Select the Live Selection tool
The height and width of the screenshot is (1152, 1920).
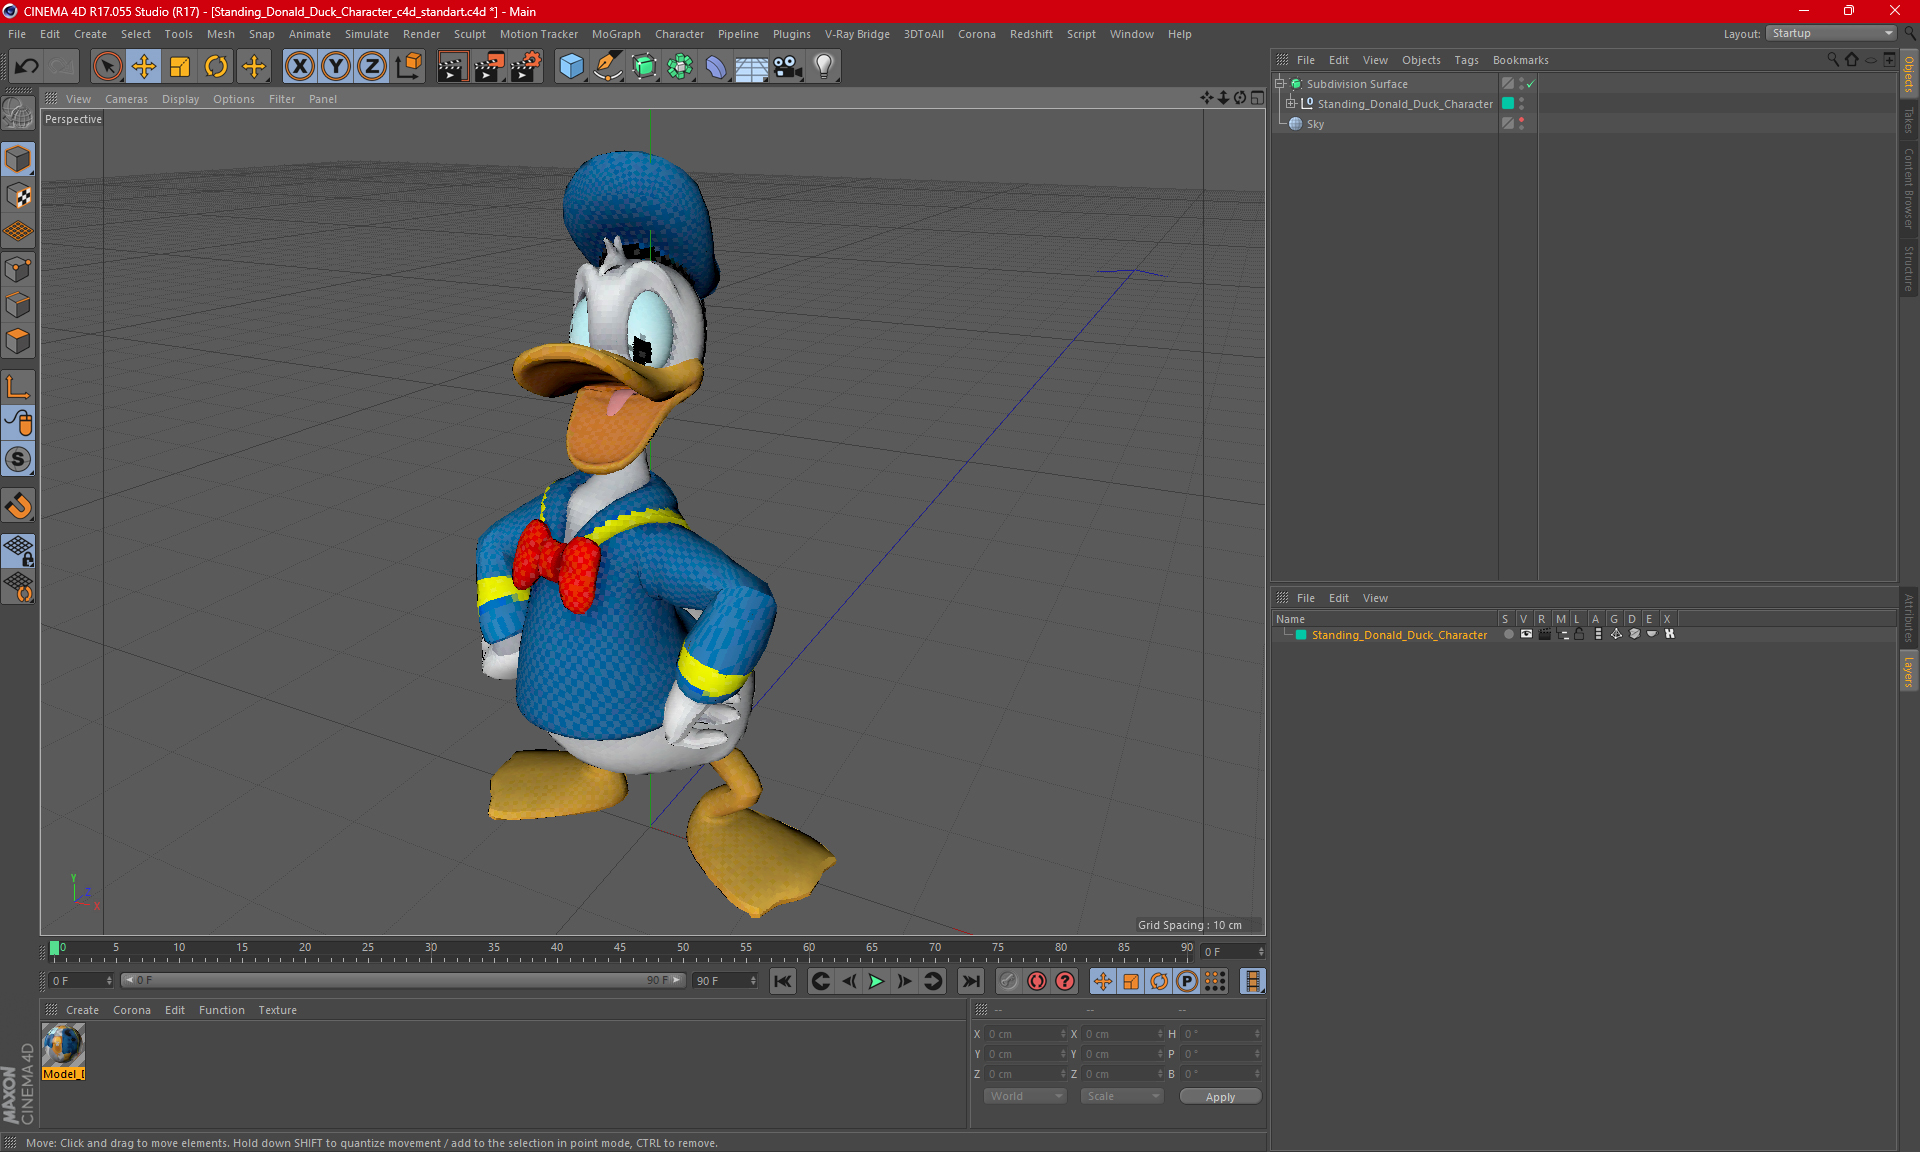point(107,67)
